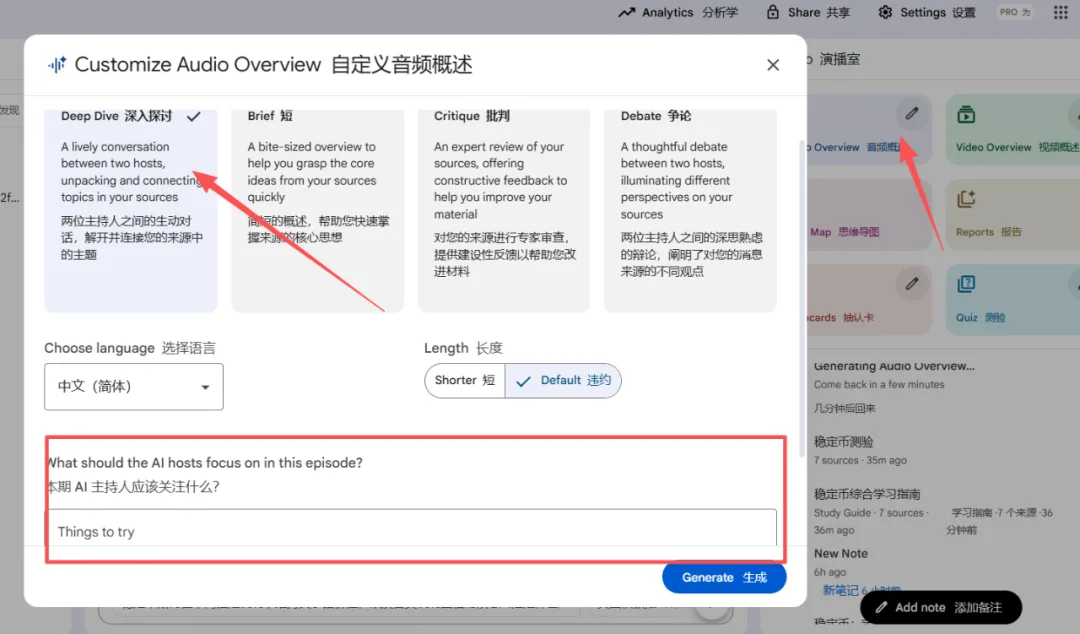Click the Flashcards pencil edit icon

coord(911,284)
